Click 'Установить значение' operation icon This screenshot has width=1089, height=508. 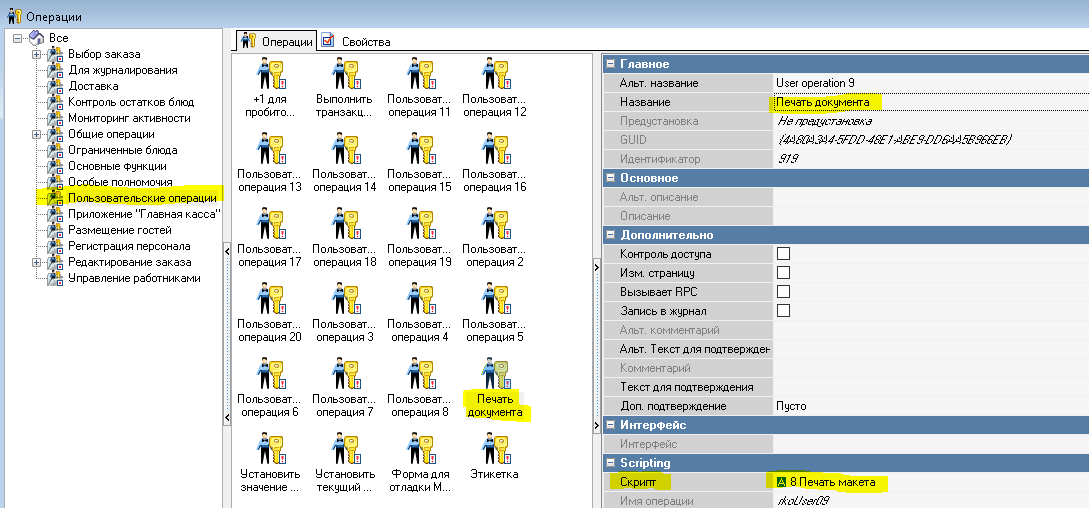pyautogui.click(x=271, y=449)
